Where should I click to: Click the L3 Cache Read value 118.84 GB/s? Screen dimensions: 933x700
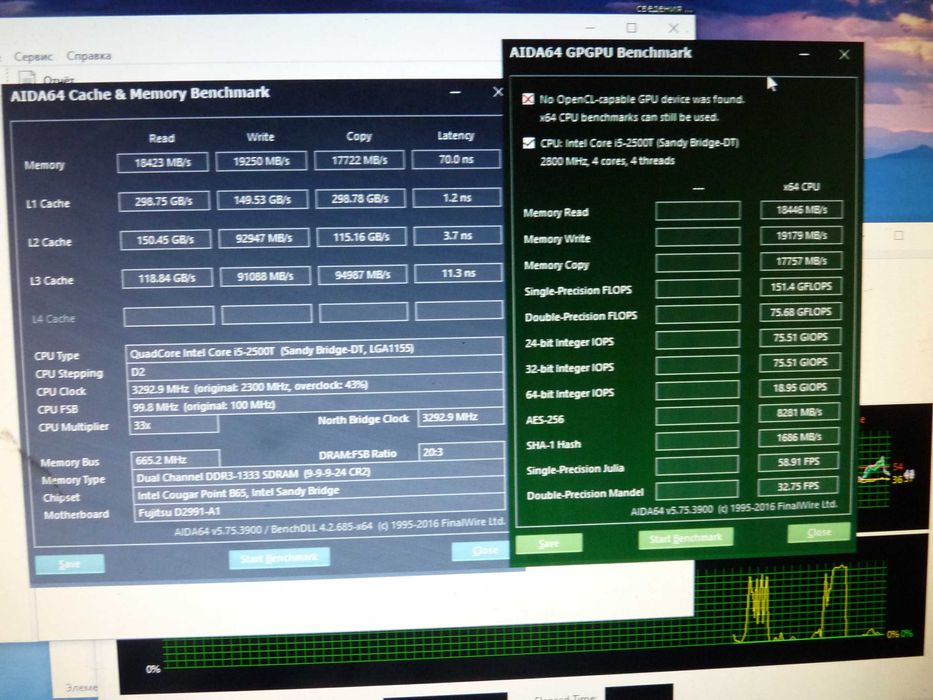[x=167, y=278]
